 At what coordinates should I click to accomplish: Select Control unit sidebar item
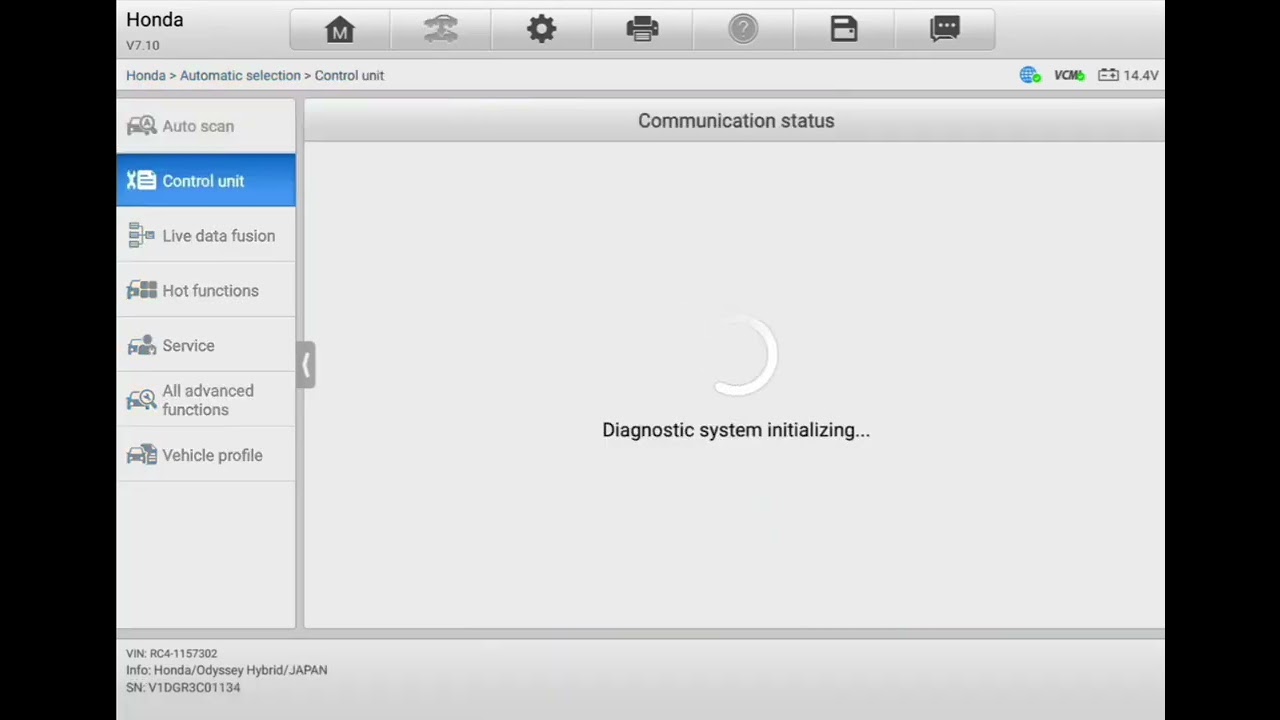[x=206, y=180]
